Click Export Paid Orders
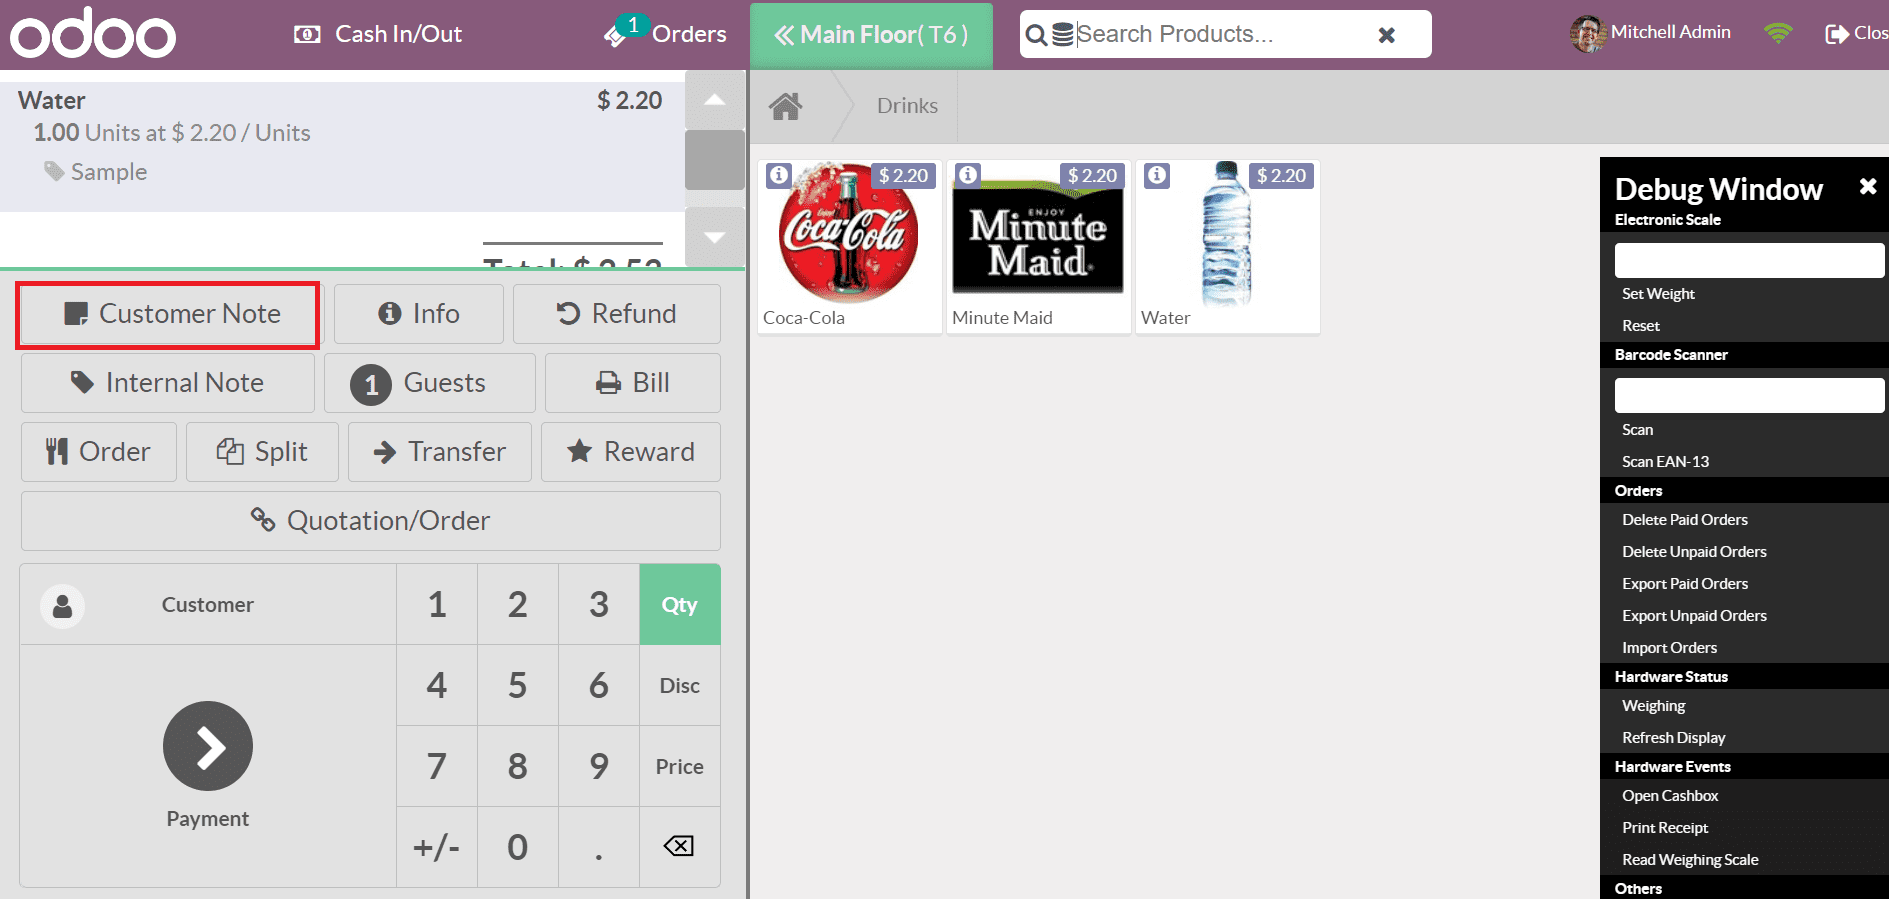The width and height of the screenshot is (1889, 899). pyautogui.click(x=1685, y=584)
